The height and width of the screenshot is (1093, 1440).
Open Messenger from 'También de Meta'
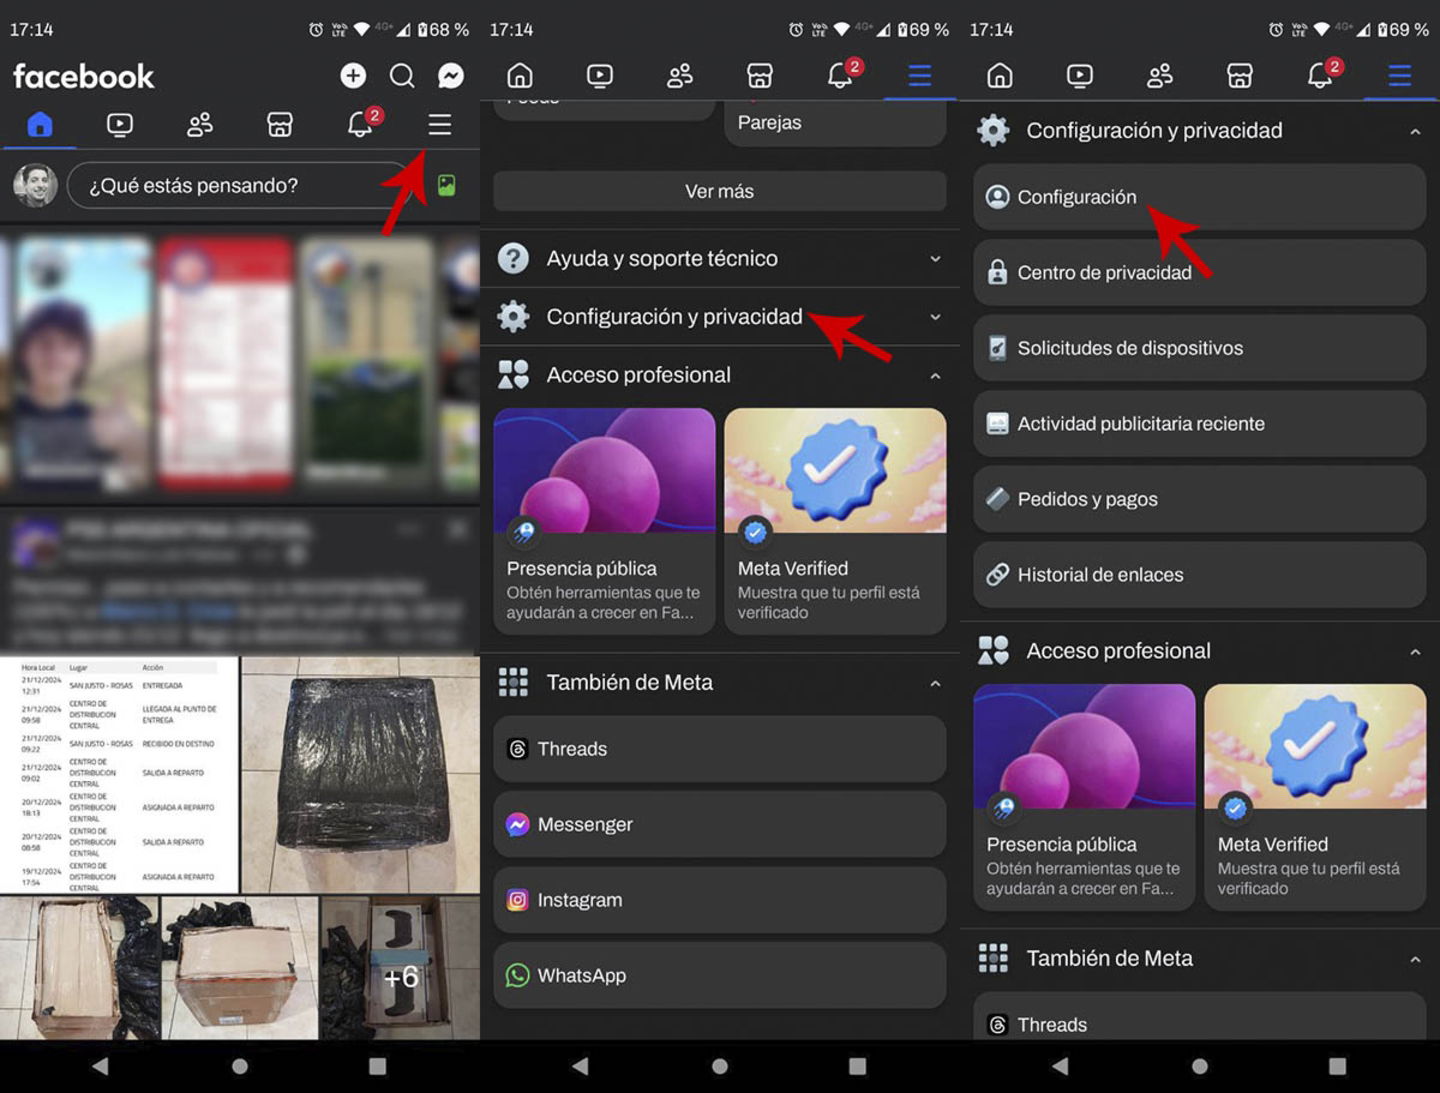720,824
